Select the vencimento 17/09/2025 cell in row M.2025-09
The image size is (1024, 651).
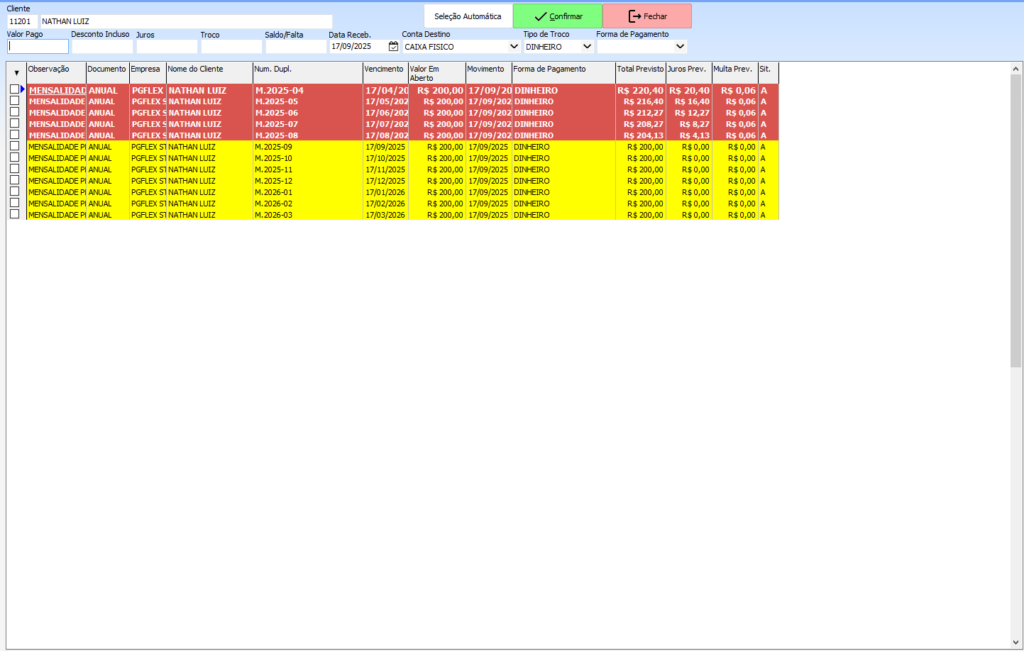pyautogui.click(x=386, y=147)
